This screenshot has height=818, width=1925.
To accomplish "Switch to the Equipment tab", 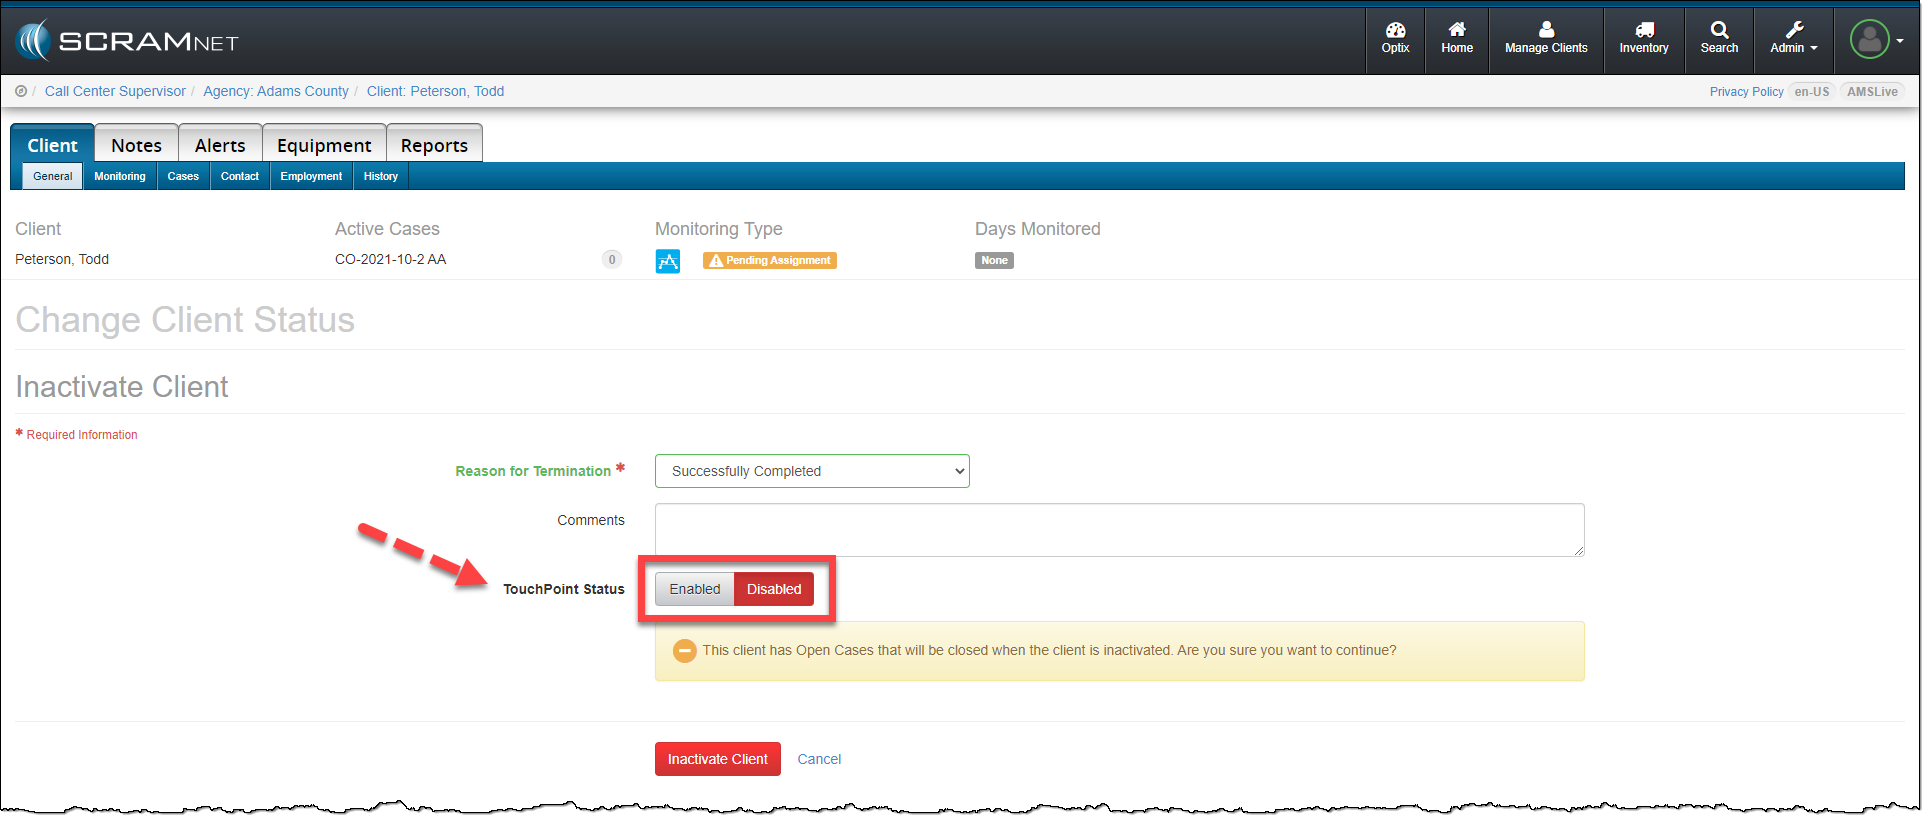I will click(x=324, y=145).
